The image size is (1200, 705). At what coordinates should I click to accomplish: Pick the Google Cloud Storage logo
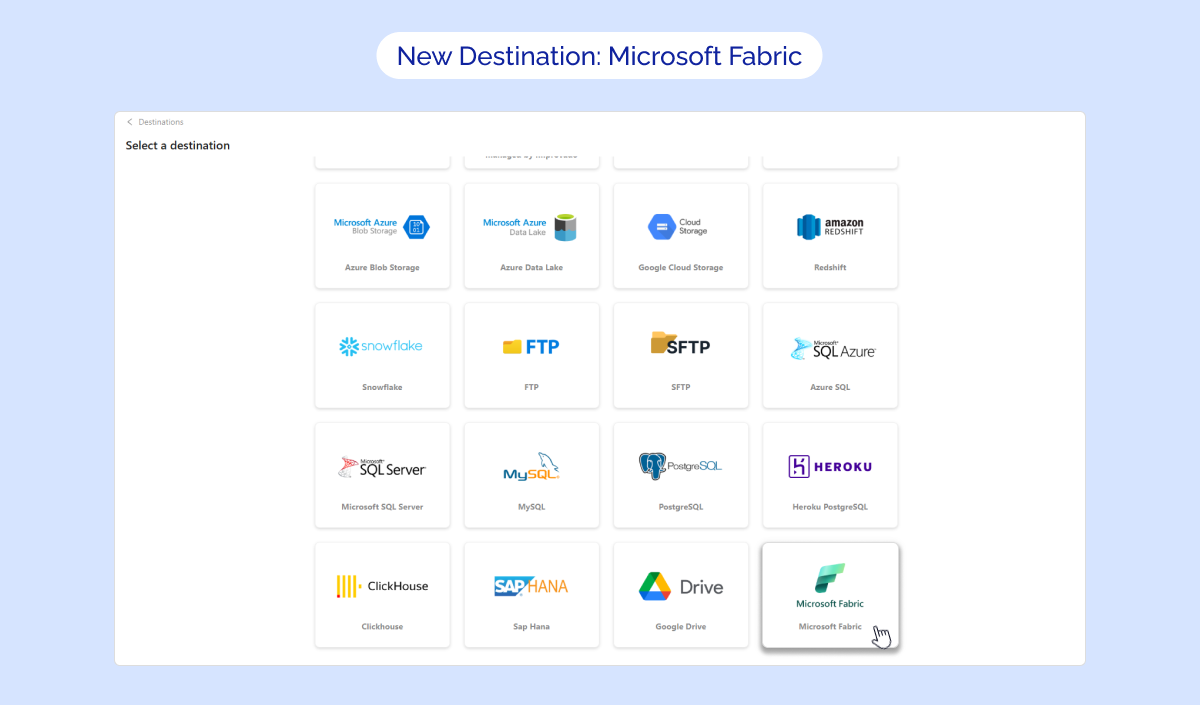[x=680, y=227]
